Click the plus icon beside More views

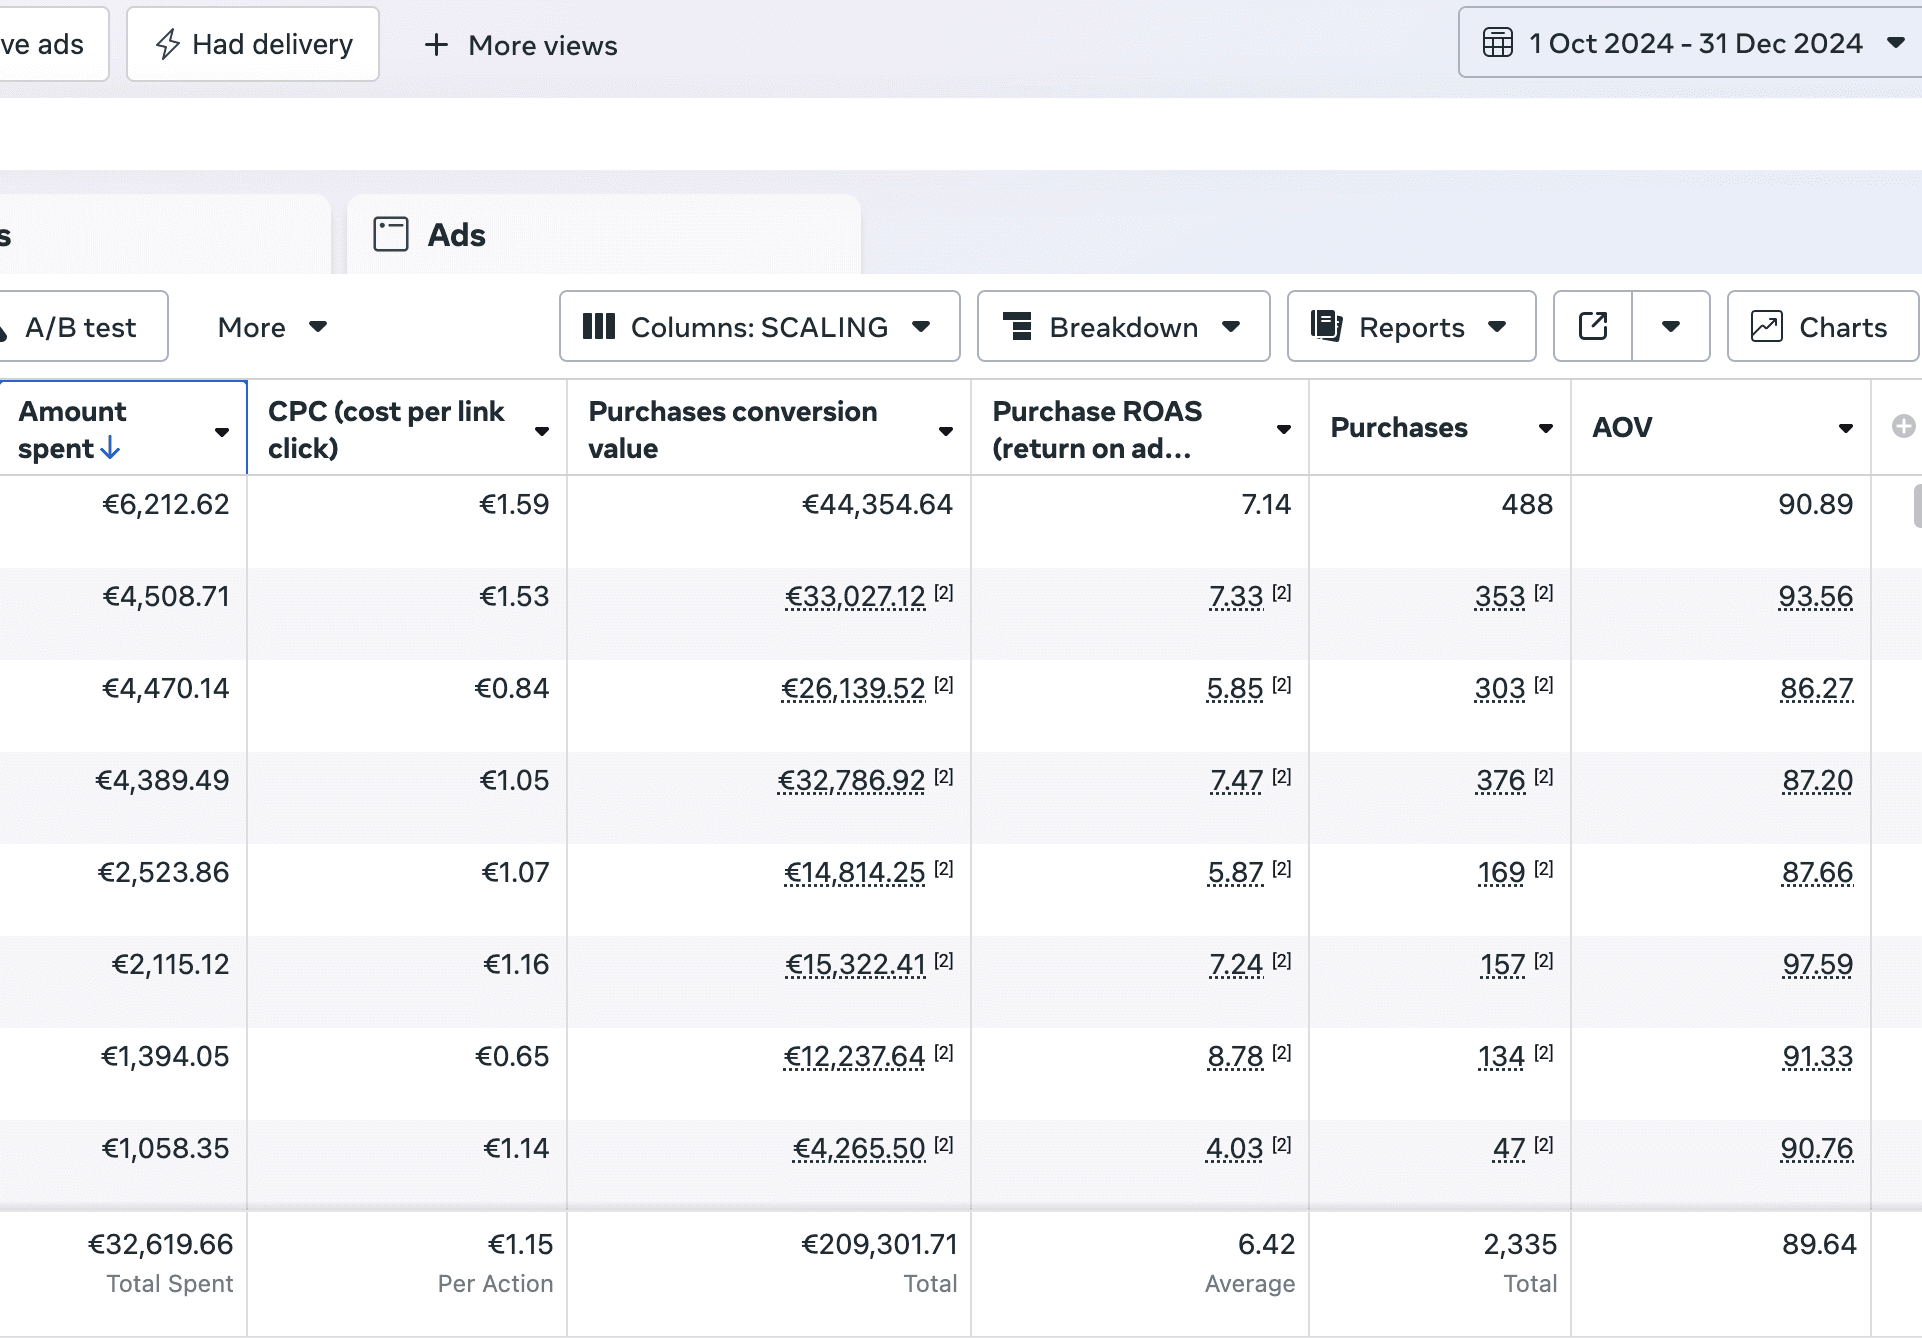coord(435,45)
